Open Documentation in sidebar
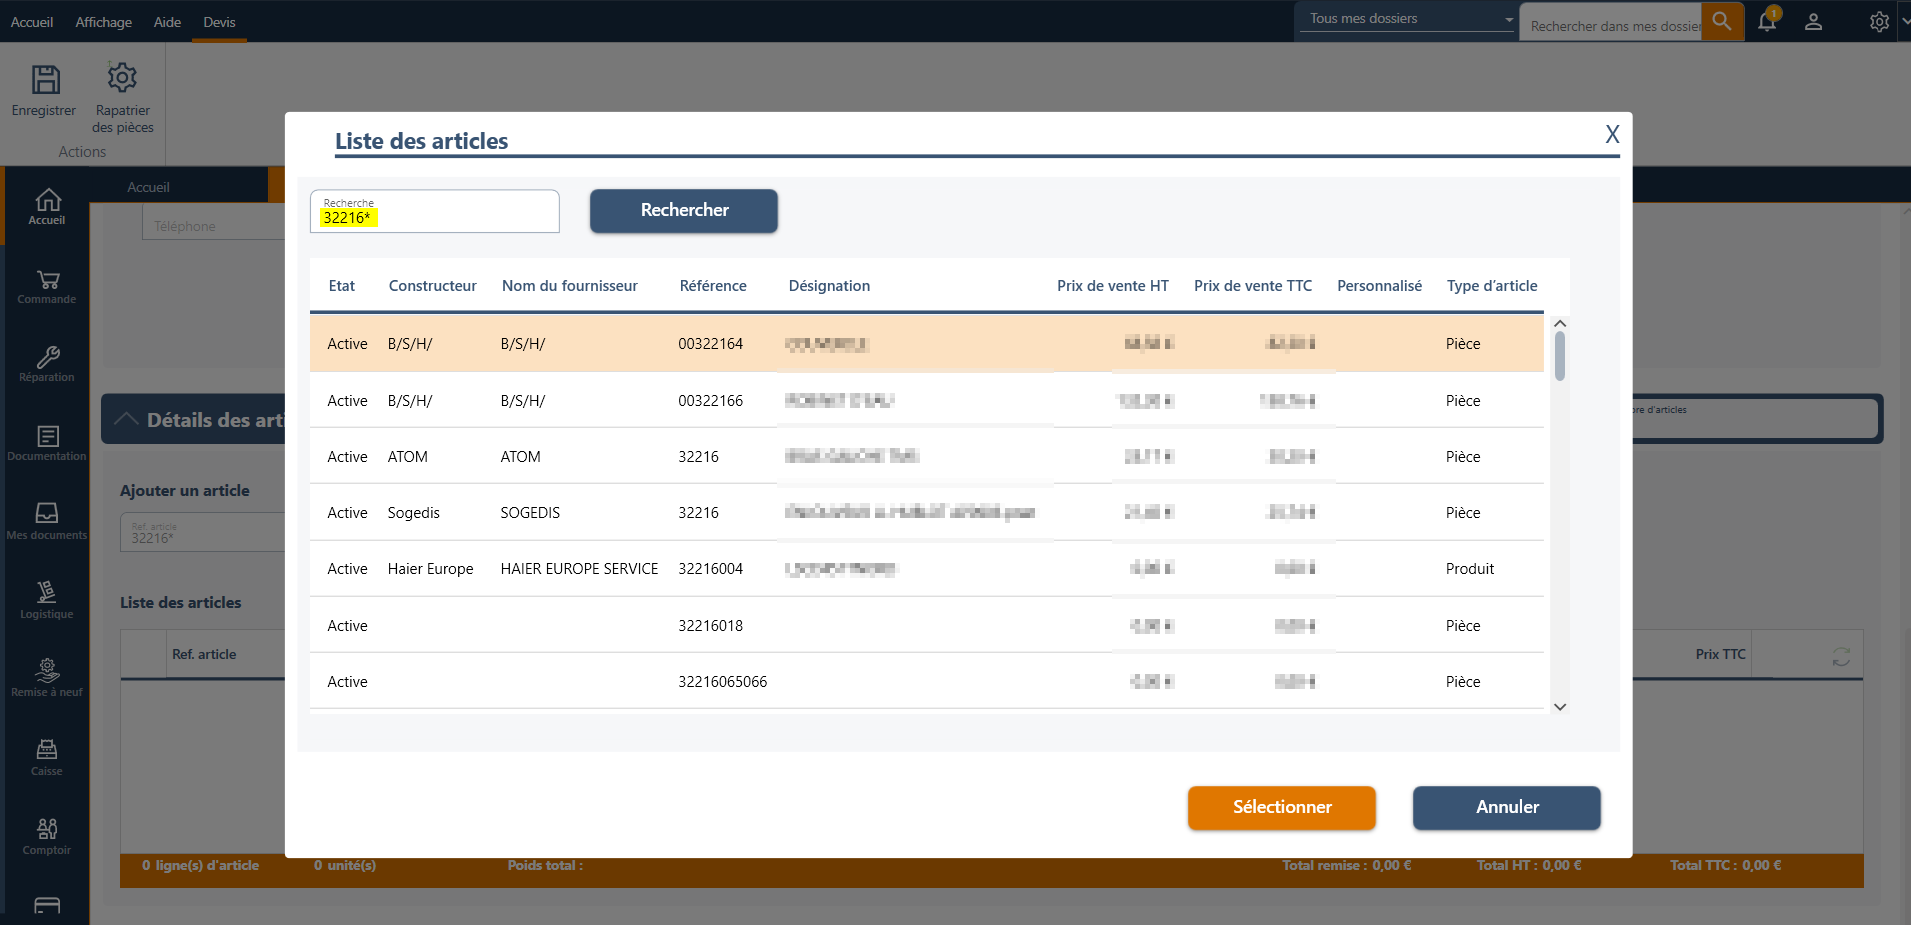Image resolution: width=1911 pixels, height=925 pixels. (47, 444)
